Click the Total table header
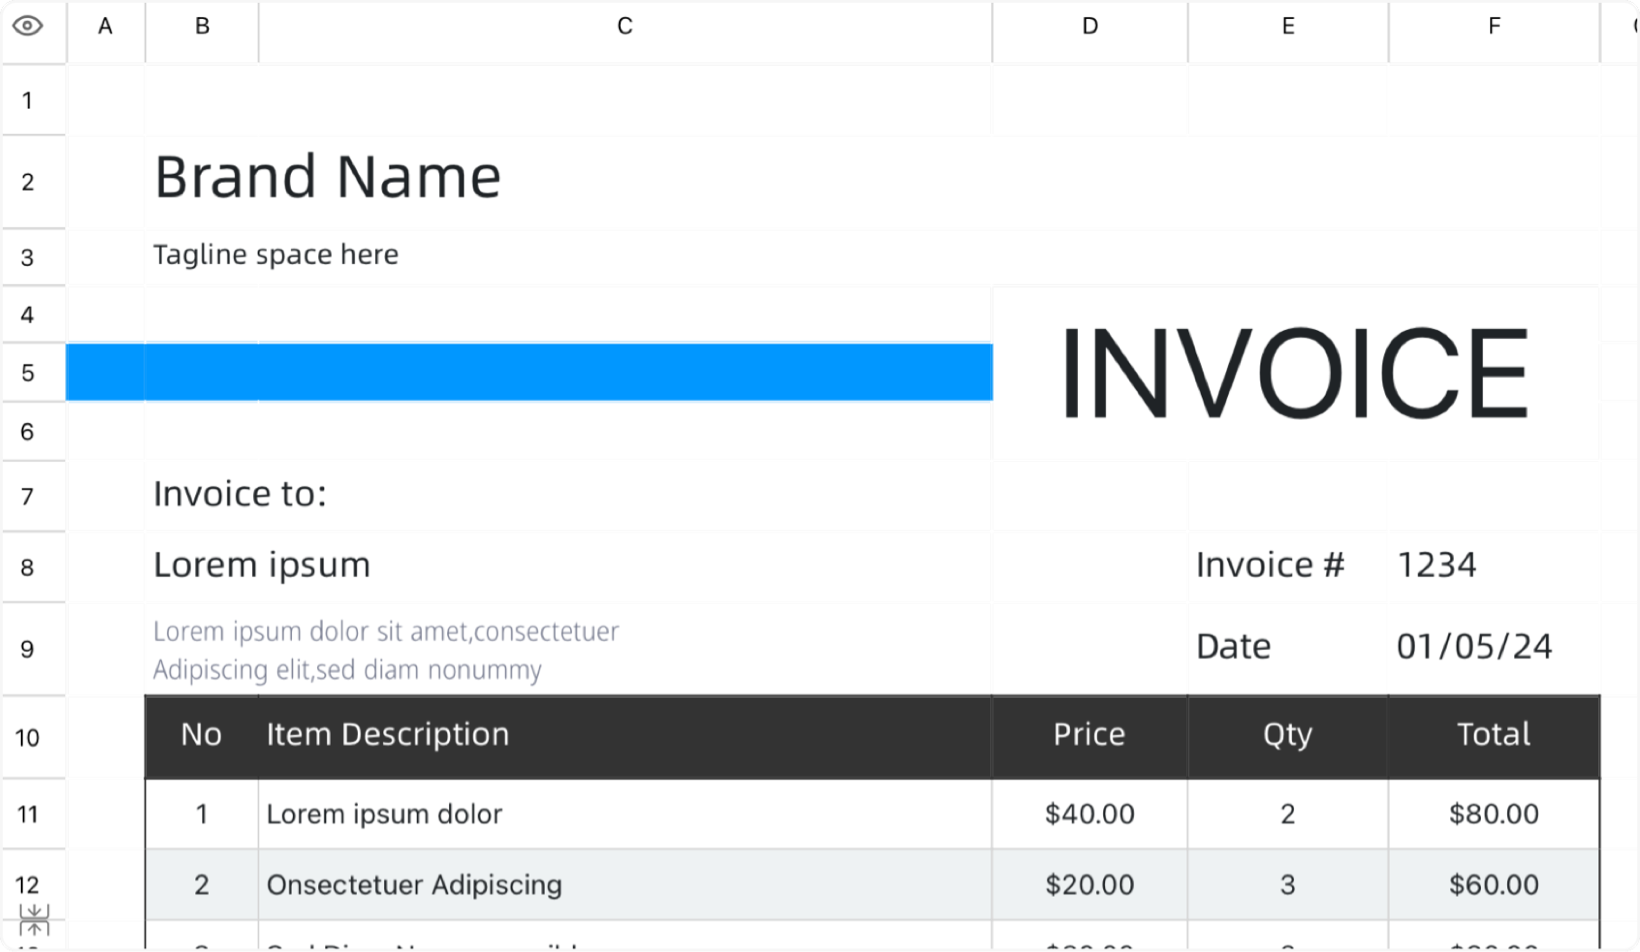 1494,735
